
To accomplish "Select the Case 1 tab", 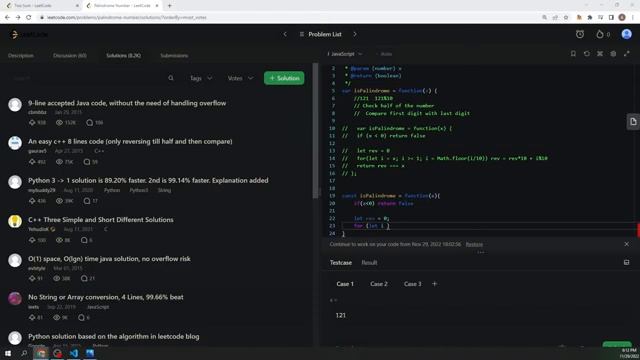I will tap(345, 284).
